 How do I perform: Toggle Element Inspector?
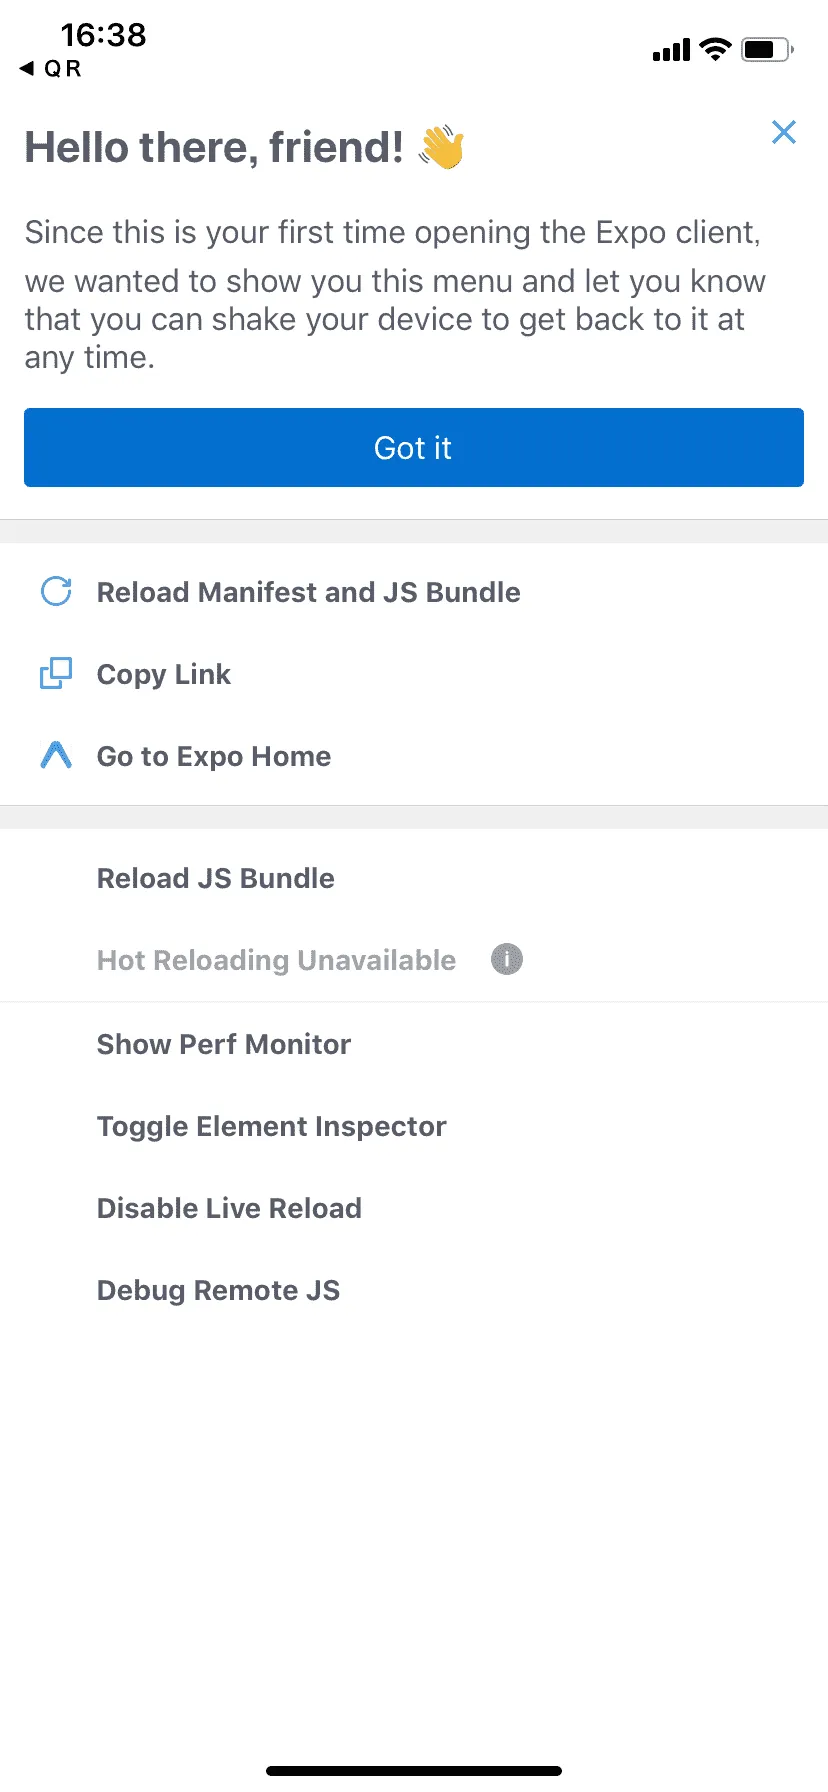[x=272, y=1126]
